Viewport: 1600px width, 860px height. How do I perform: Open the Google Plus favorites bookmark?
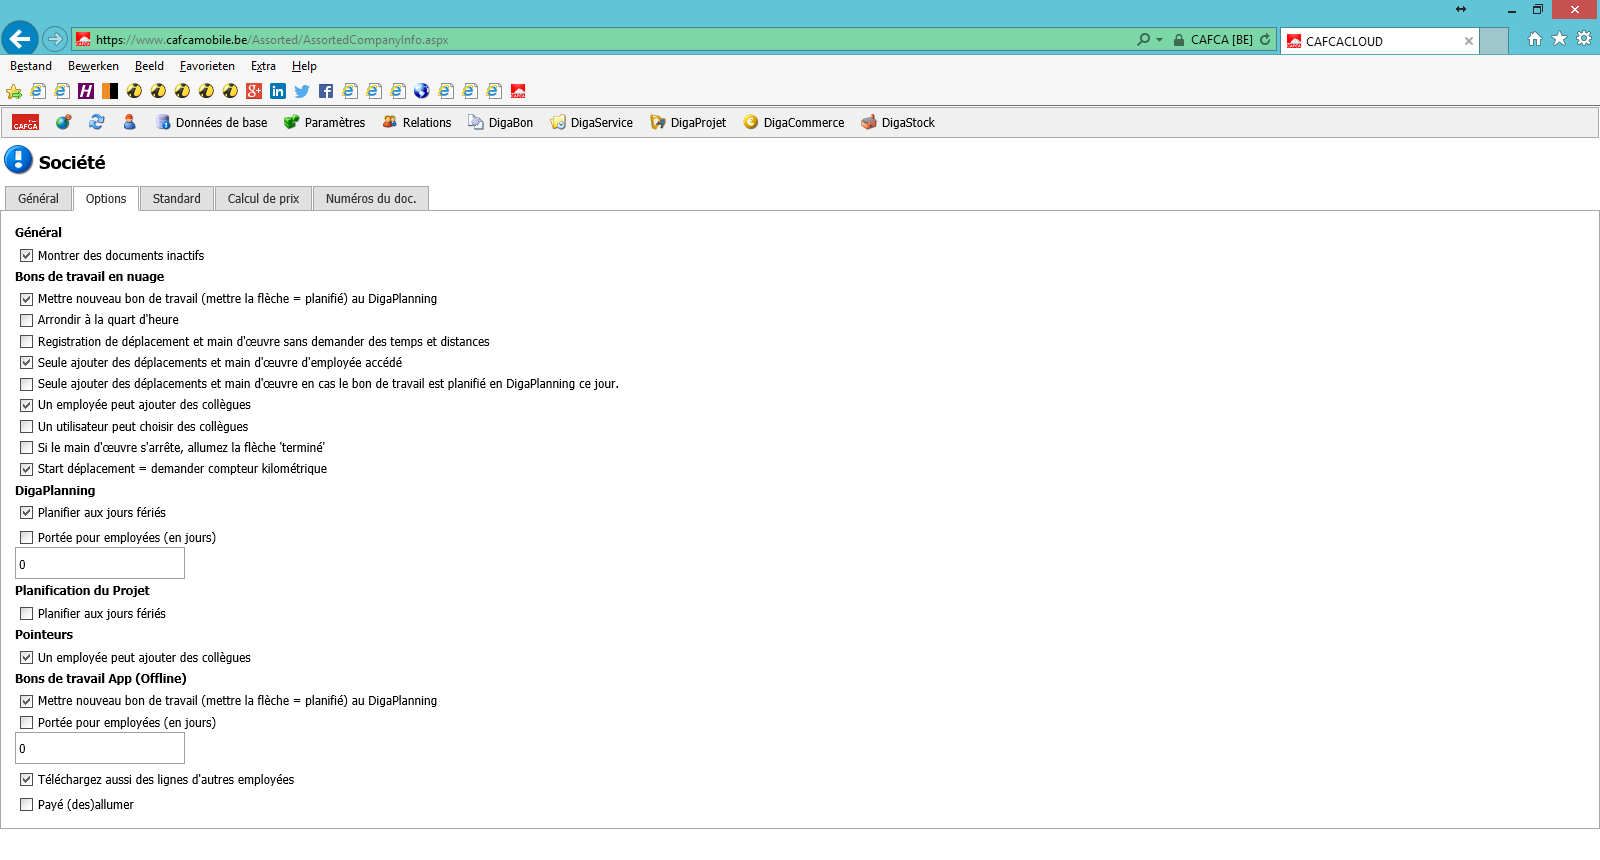point(254,91)
